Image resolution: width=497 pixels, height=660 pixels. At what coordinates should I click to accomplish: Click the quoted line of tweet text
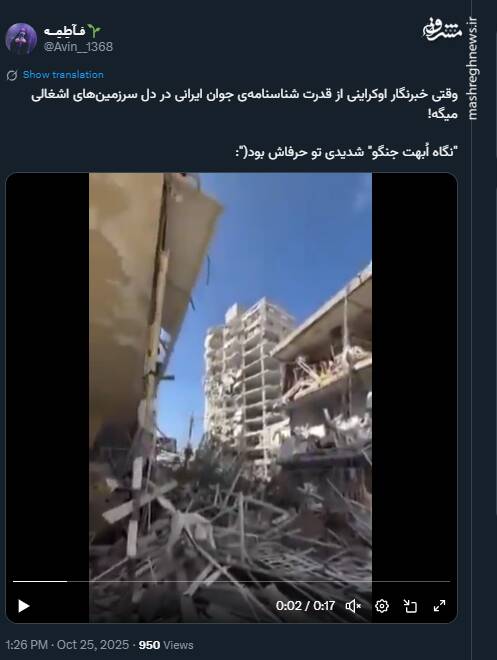346,152
